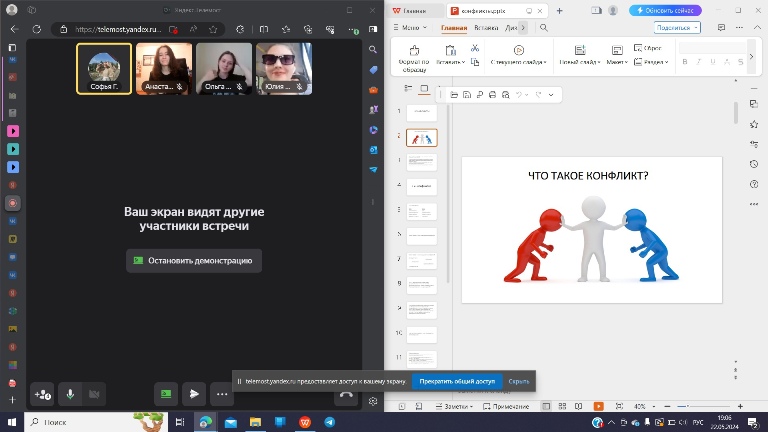Expand the Новый слайд dropdown
768x432 pixels.
[x=580, y=61]
